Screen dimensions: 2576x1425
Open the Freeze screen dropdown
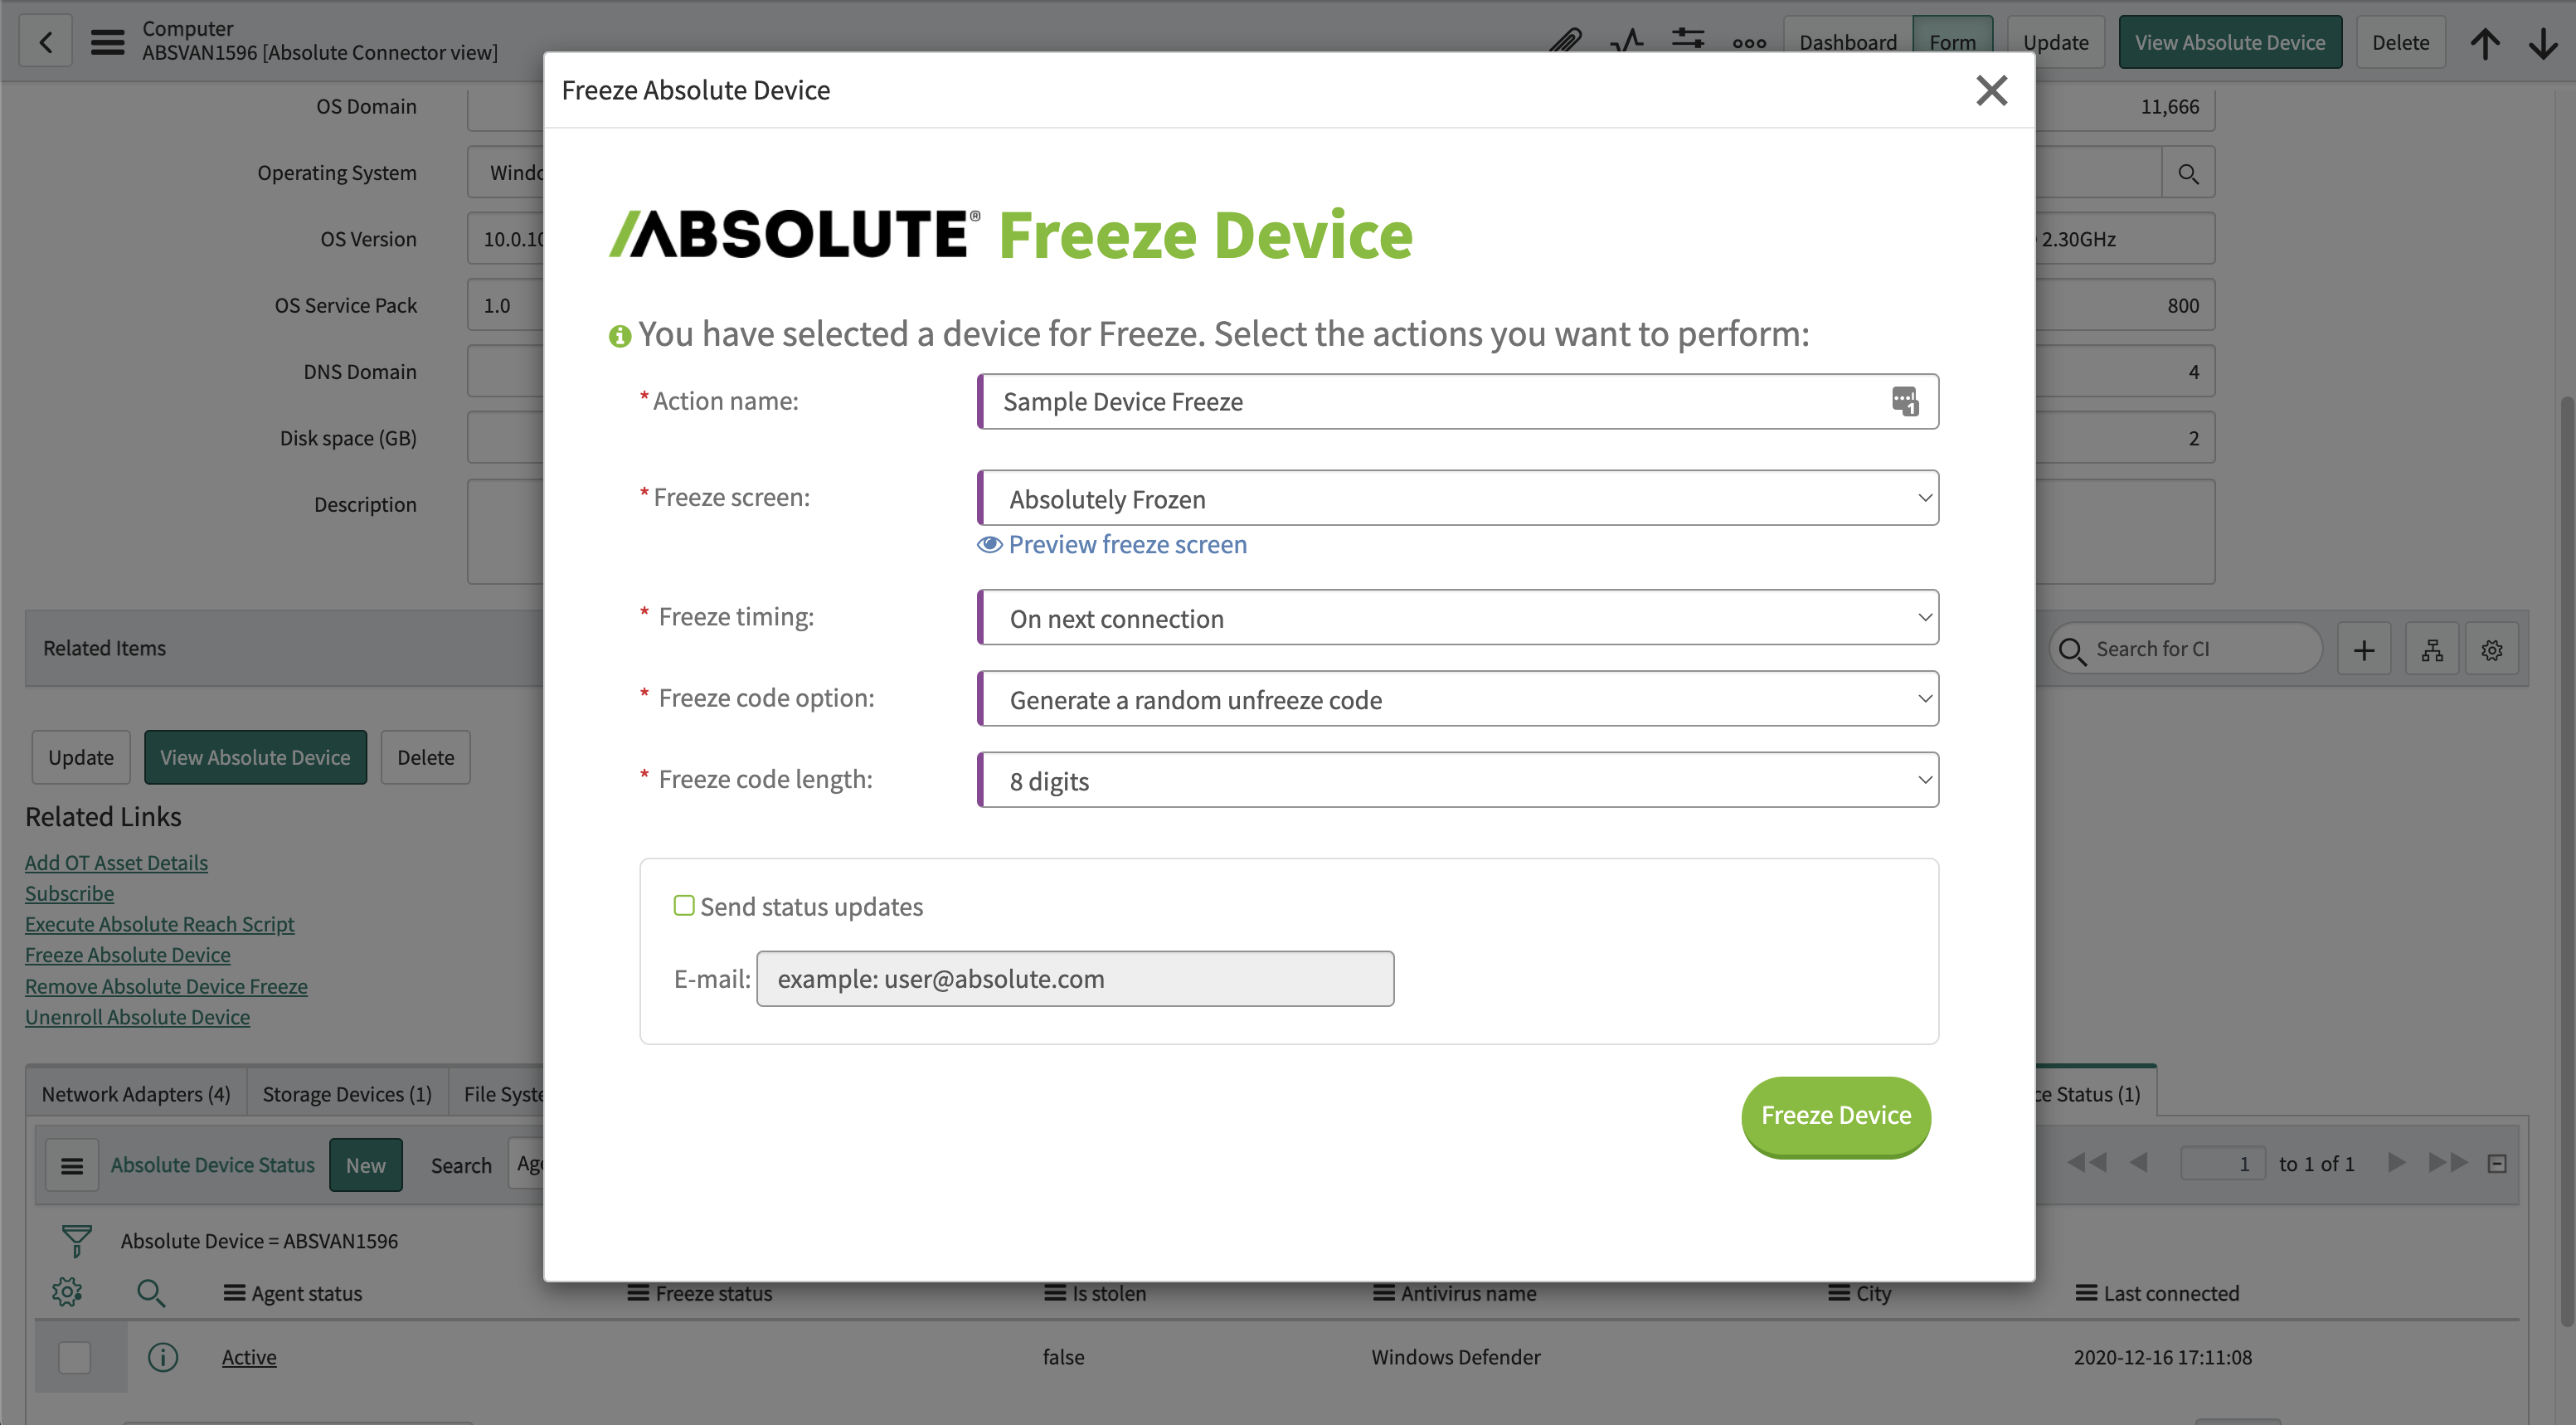pyautogui.click(x=1458, y=498)
